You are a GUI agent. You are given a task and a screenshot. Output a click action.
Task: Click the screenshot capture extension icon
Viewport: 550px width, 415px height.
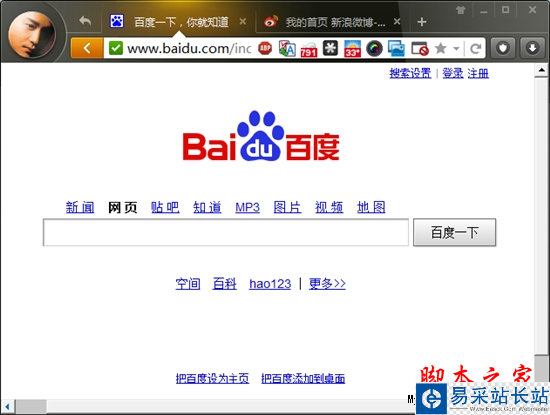pos(396,48)
